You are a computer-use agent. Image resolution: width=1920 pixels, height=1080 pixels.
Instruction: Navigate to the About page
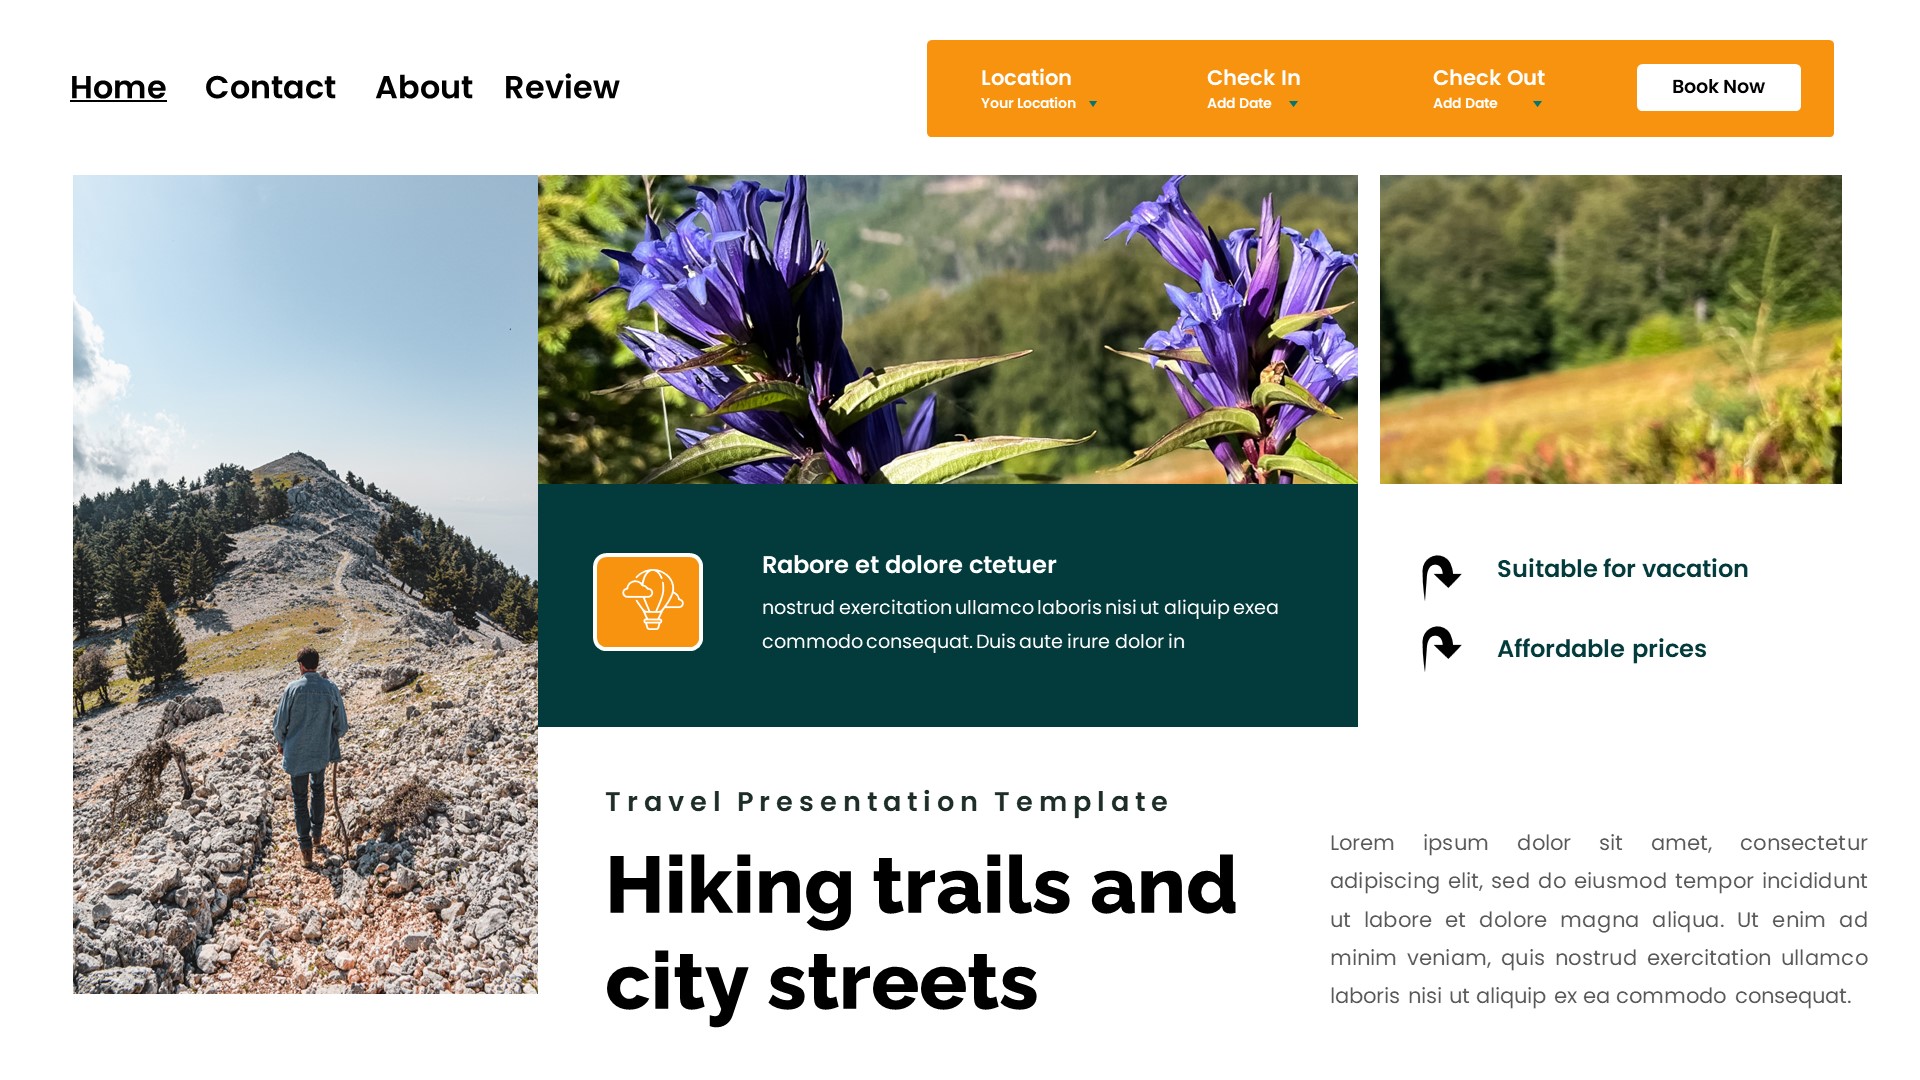pyautogui.click(x=423, y=88)
